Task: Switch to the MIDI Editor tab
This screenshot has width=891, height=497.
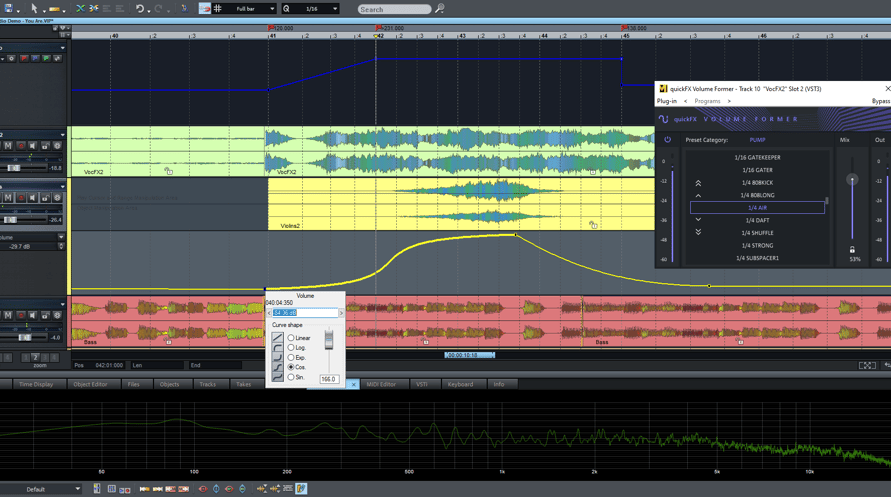Action: (x=381, y=385)
